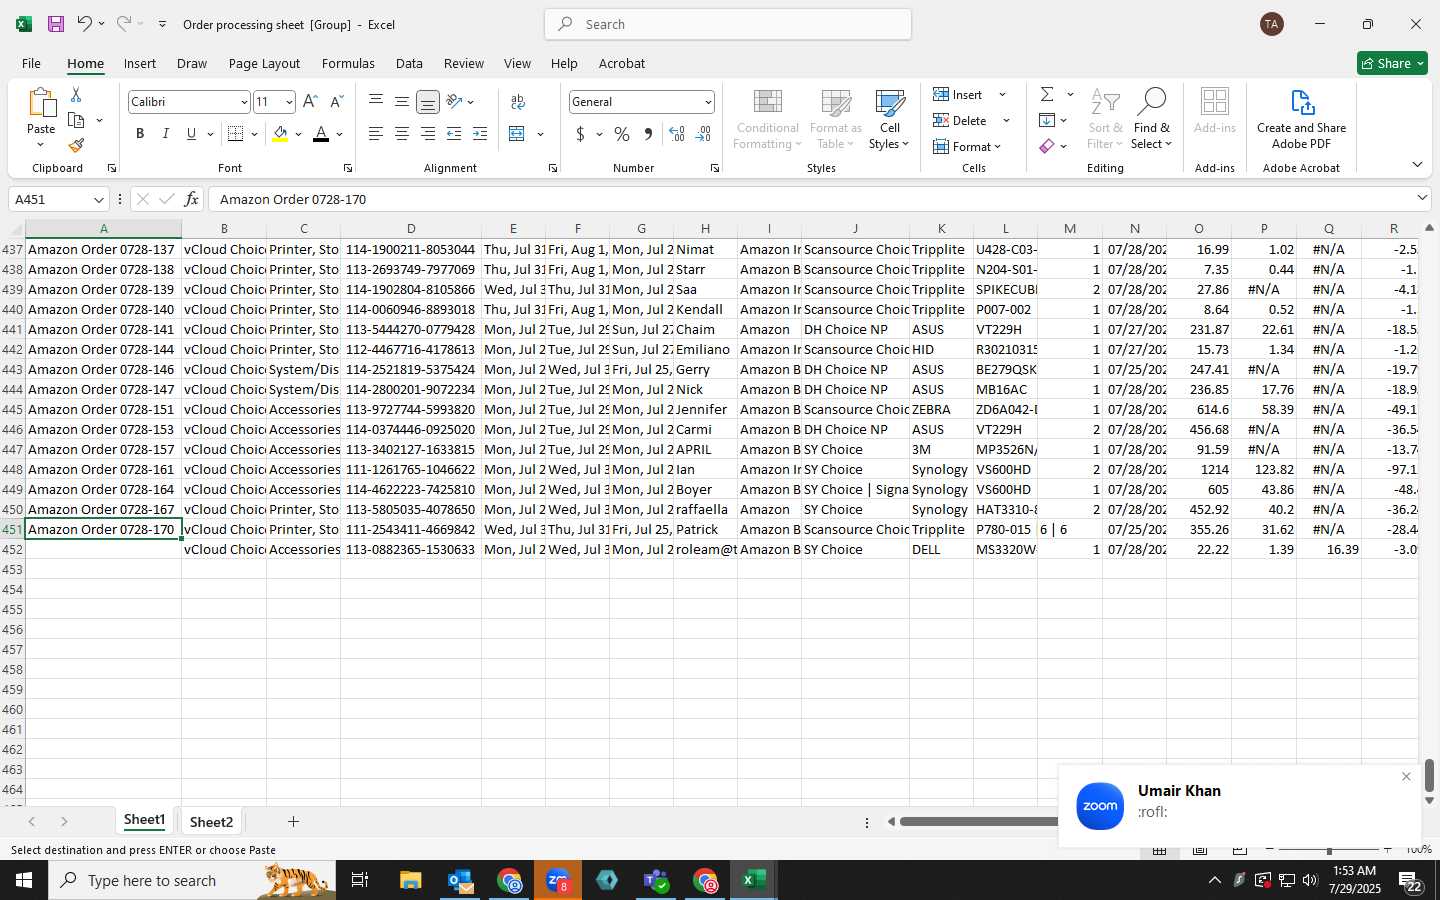Image resolution: width=1440 pixels, height=900 pixels.
Task: Expand the Fill Color dropdown arrow
Action: click(298, 134)
